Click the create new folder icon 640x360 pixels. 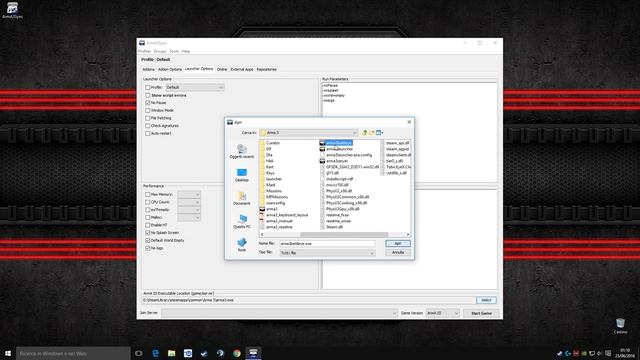[372, 133]
